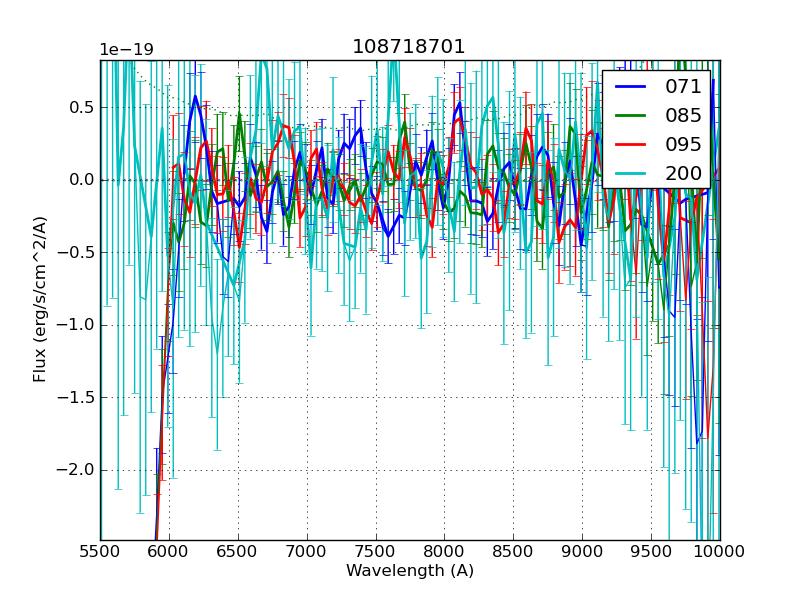Click the plot title 108718701

coord(409,47)
